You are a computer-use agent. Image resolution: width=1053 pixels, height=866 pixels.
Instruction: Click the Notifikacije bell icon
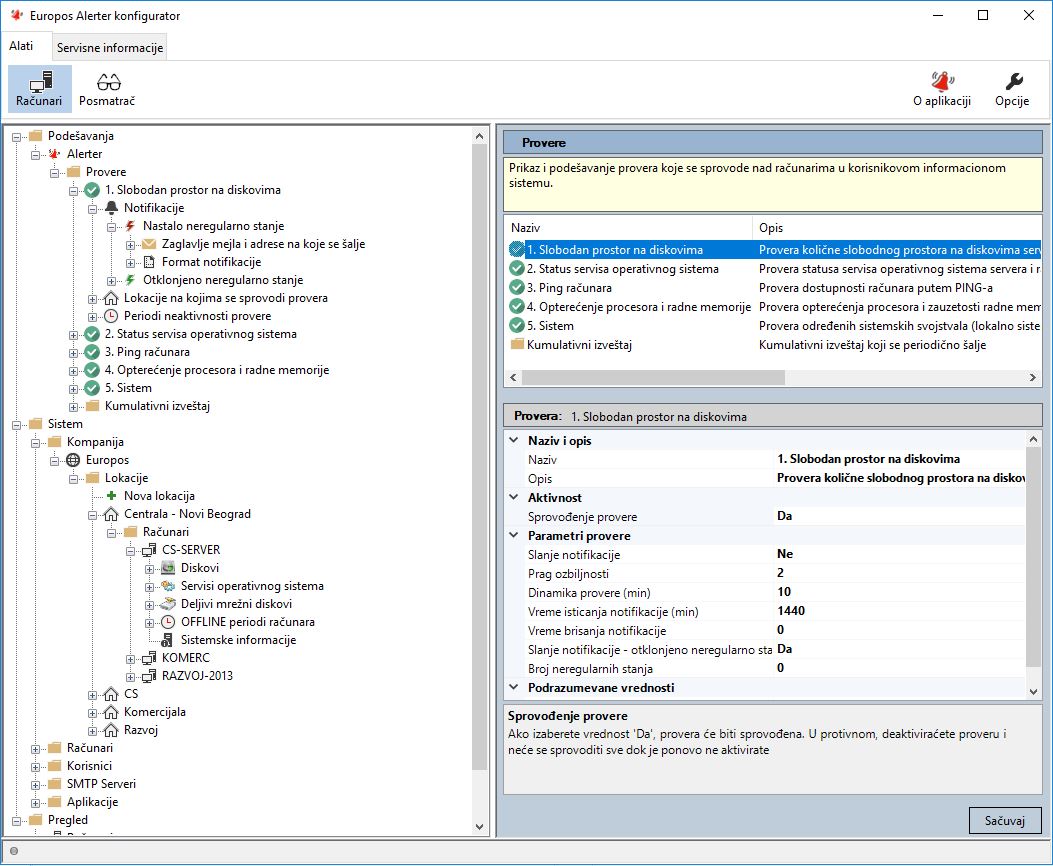(111, 208)
